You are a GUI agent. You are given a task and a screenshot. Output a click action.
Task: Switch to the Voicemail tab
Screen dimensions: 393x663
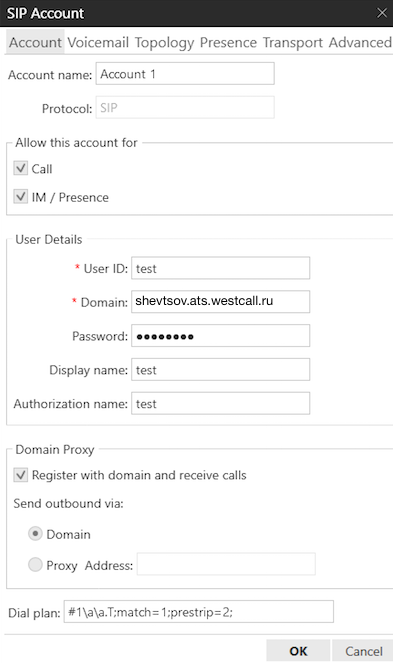98,42
